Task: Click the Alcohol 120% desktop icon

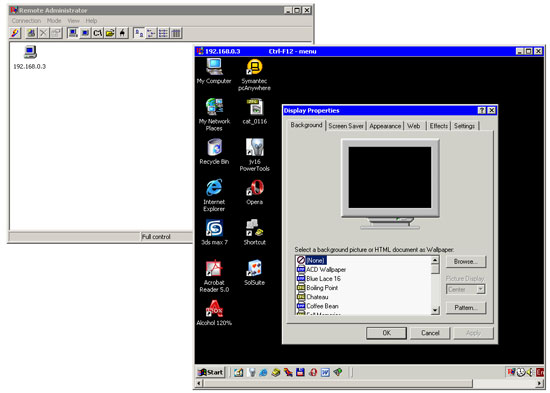Action: 214,313
